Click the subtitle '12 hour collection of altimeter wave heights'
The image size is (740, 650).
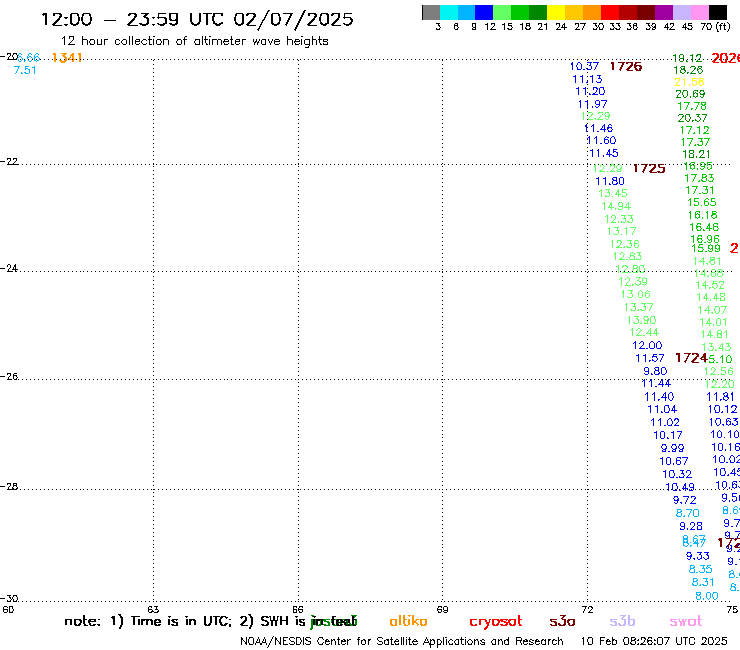coord(194,41)
